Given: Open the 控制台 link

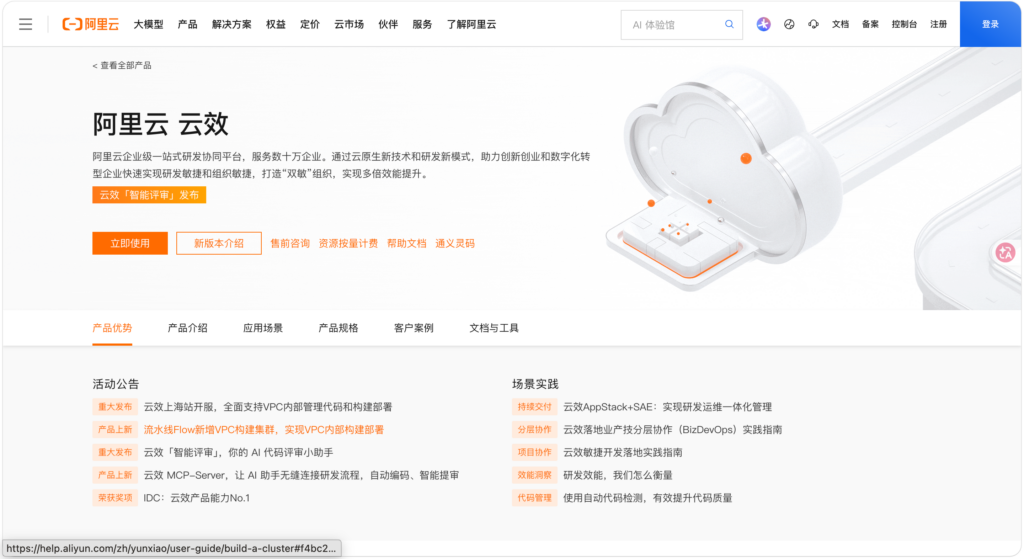Looking at the screenshot, I should pyautogui.click(x=904, y=24).
